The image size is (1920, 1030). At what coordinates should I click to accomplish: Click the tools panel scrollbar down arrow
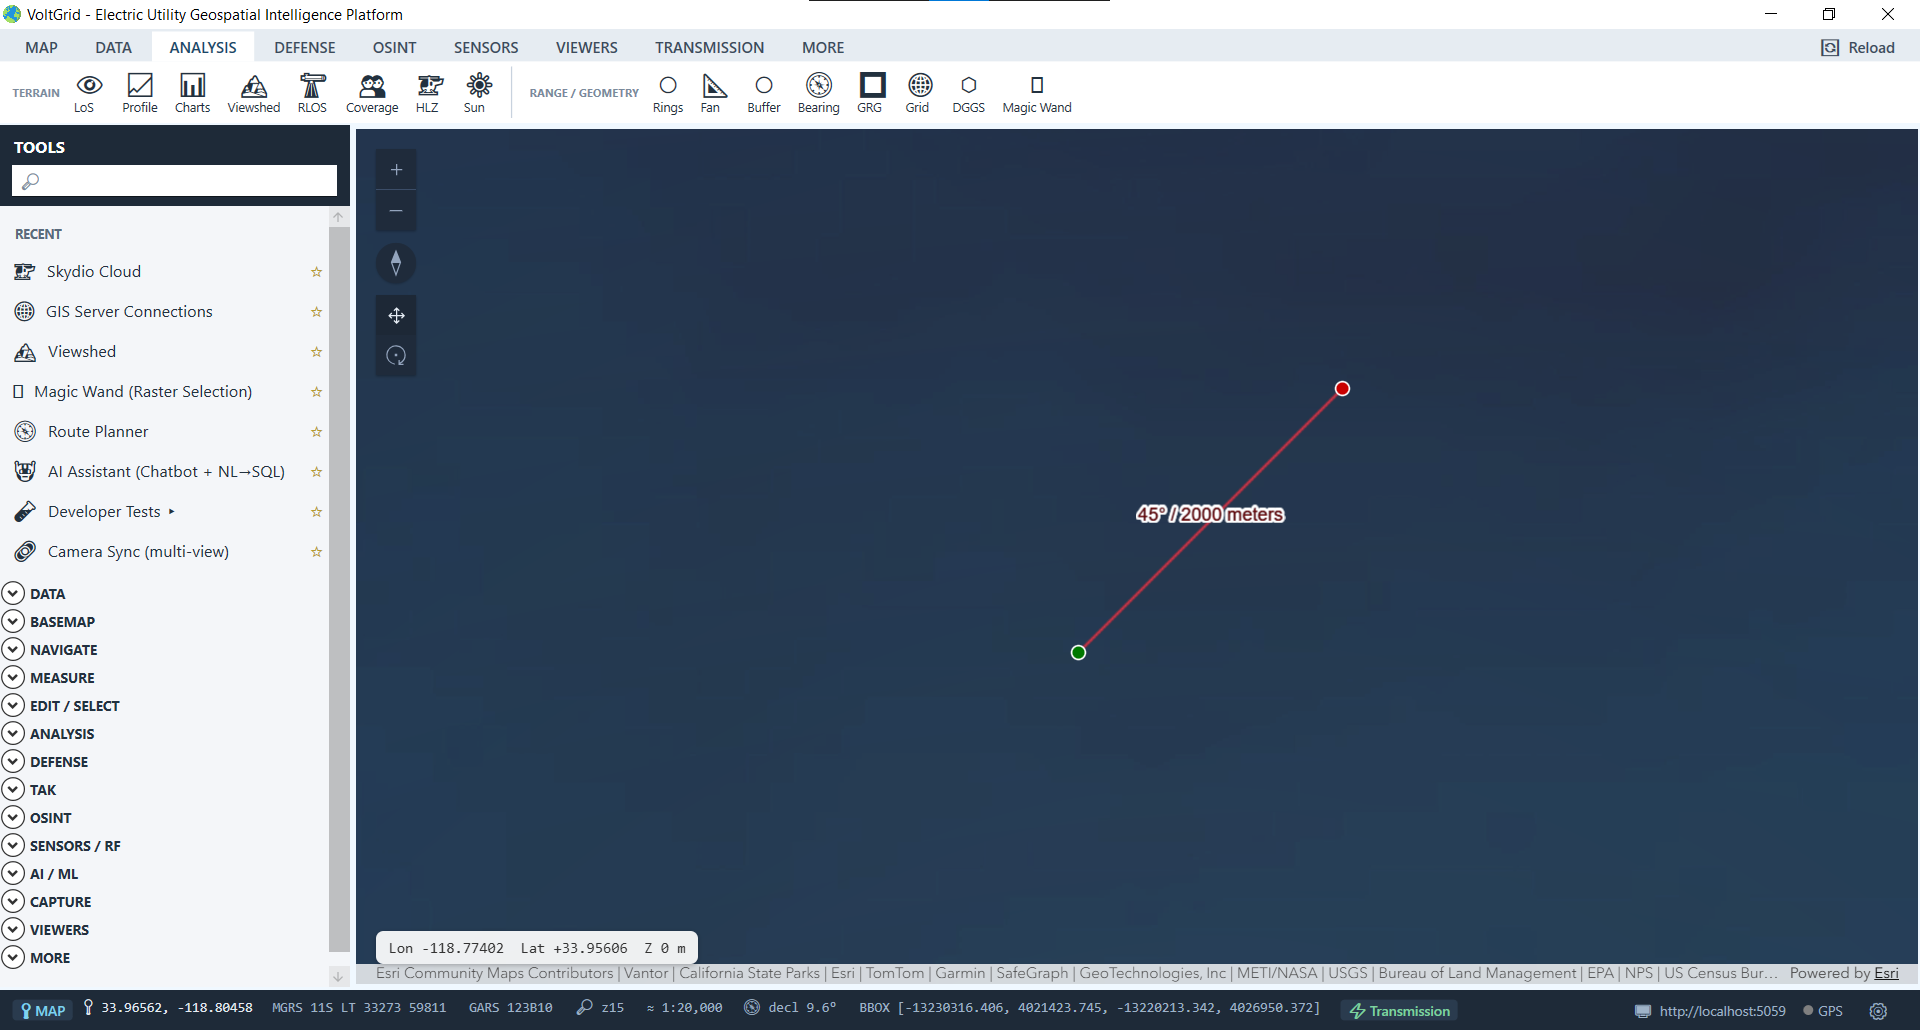pyautogui.click(x=338, y=976)
